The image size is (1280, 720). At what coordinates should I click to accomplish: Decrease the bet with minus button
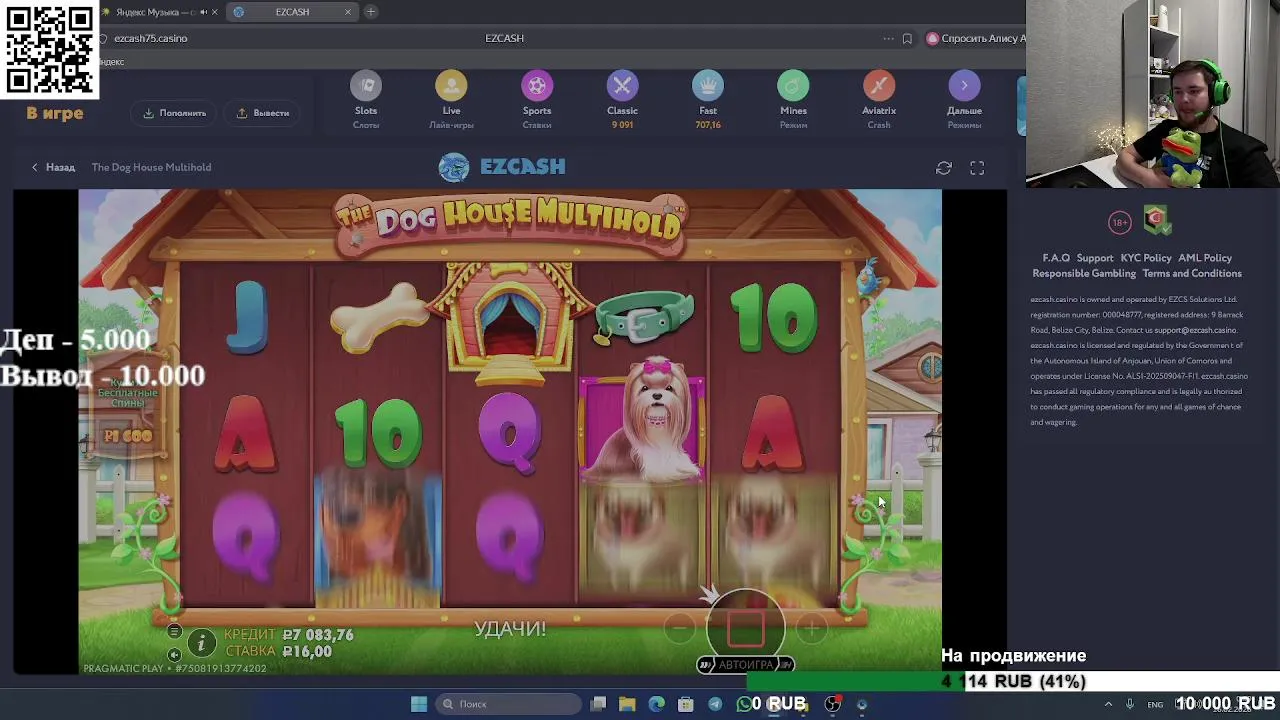[x=679, y=628]
